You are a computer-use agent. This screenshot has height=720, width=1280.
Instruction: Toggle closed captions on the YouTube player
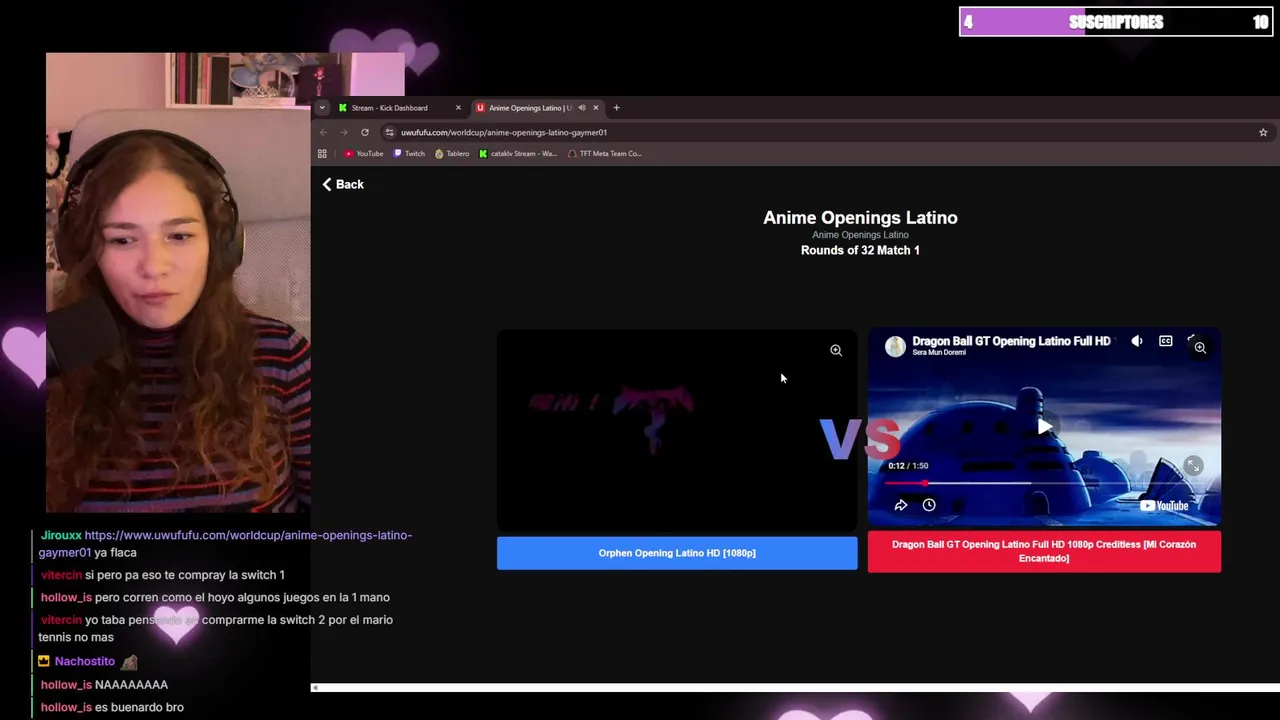[x=1165, y=341]
